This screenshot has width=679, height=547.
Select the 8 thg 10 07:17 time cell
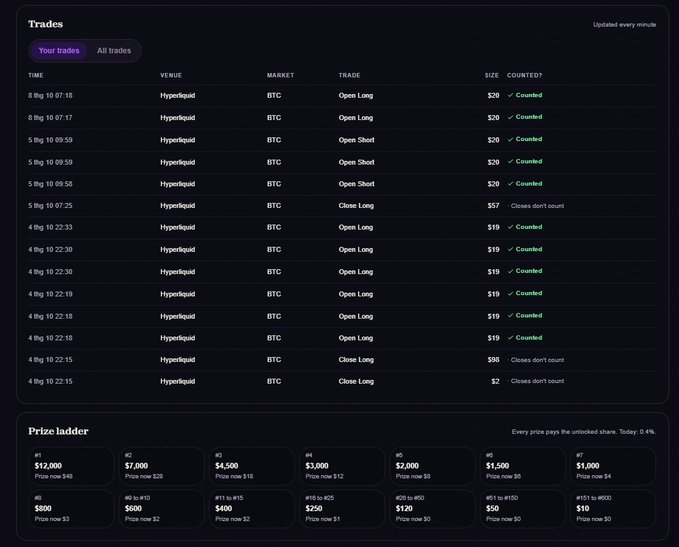pos(50,118)
